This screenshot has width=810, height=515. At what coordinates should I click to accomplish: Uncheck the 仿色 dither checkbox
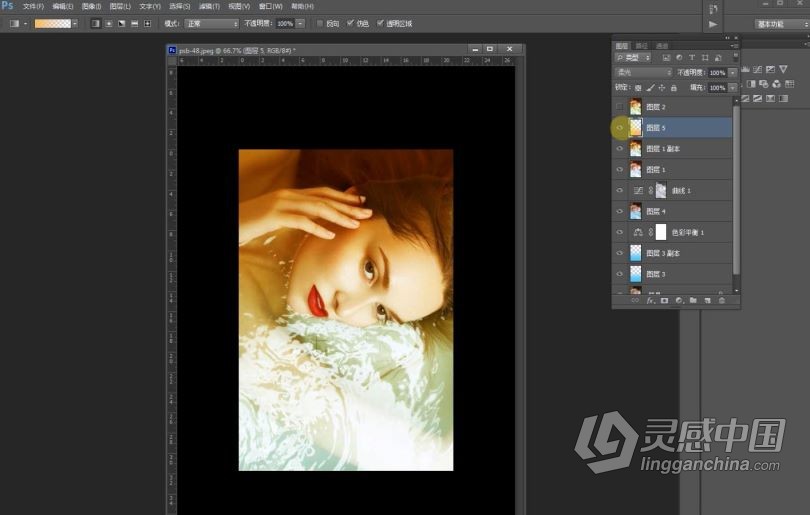(x=350, y=23)
